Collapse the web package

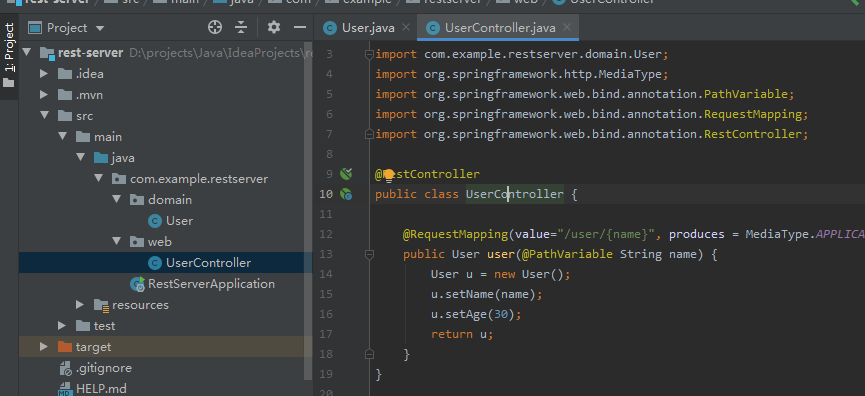117,242
